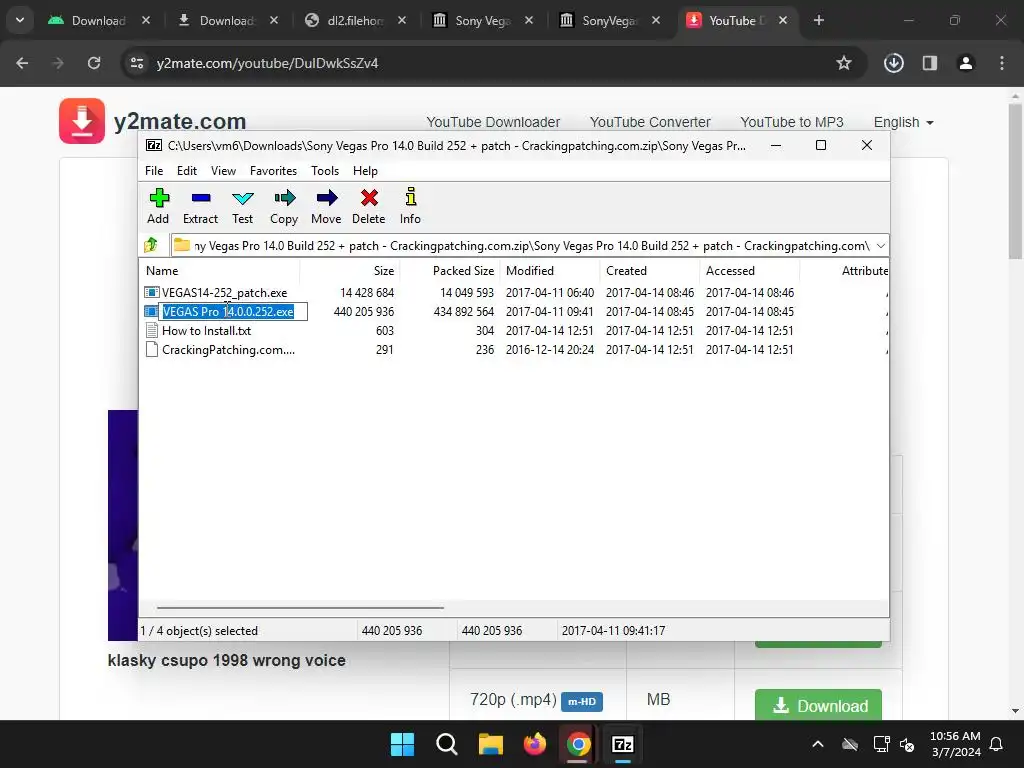Sort by the Created column header
Viewport: 1024px width, 768px height.
click(x=650, y=270)
